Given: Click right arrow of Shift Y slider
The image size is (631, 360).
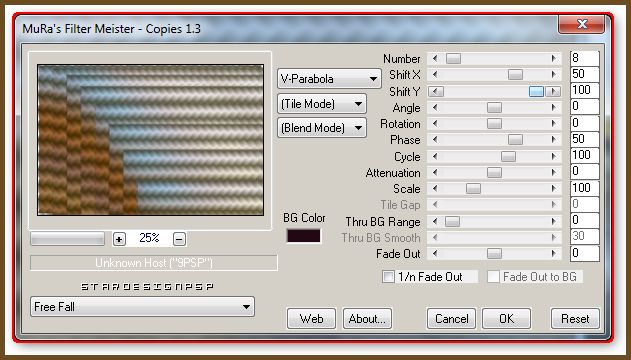Looking at the screenshot, I should [x=554, y=91].
